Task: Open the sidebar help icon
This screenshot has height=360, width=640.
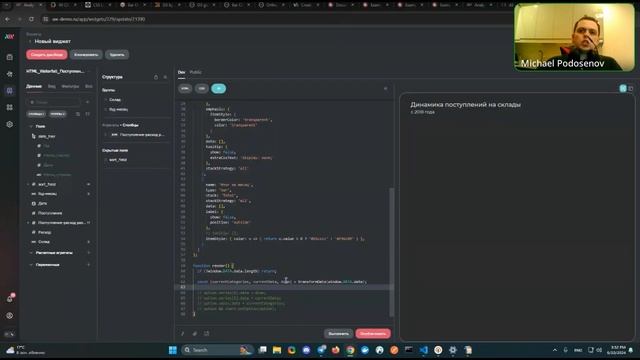Action: tap(9, 316)
